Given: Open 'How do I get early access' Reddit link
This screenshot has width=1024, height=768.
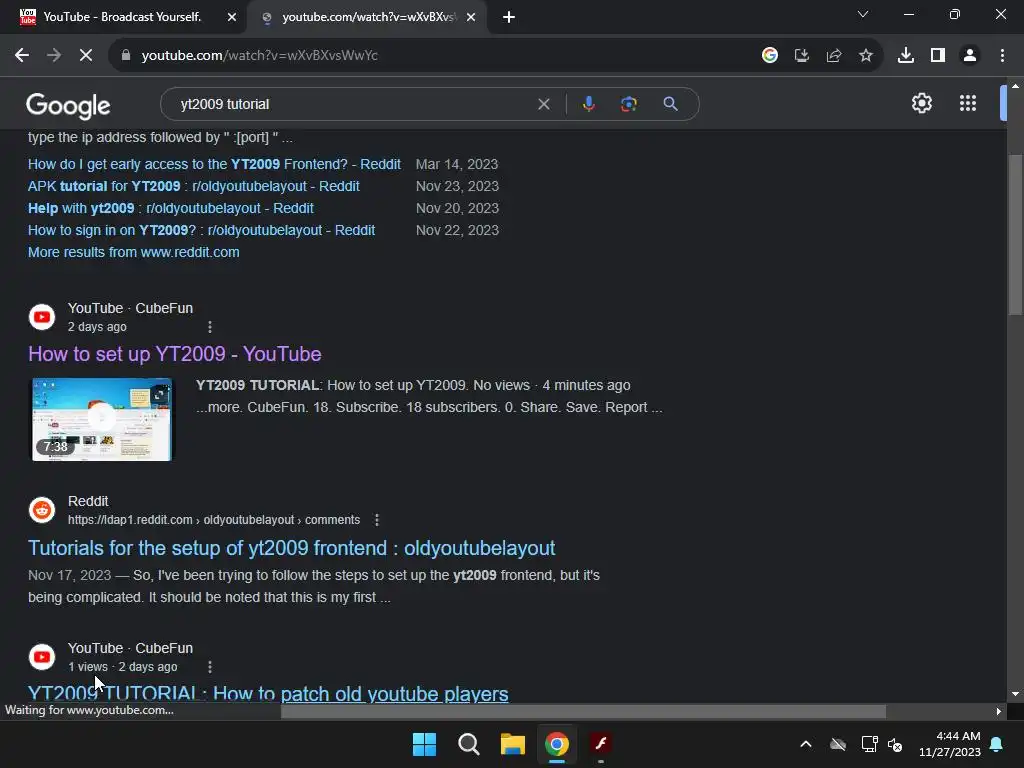Looking at the screenshot, I should [x=214, y=164].
